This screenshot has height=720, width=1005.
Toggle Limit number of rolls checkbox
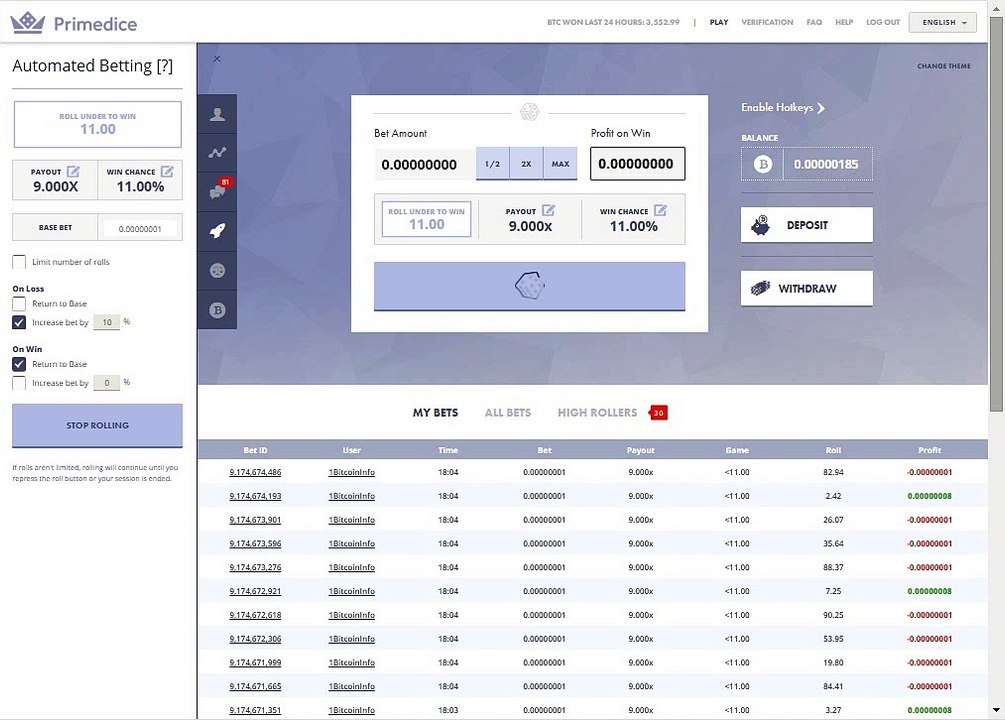pyautogui.click(x=19, y=262)
